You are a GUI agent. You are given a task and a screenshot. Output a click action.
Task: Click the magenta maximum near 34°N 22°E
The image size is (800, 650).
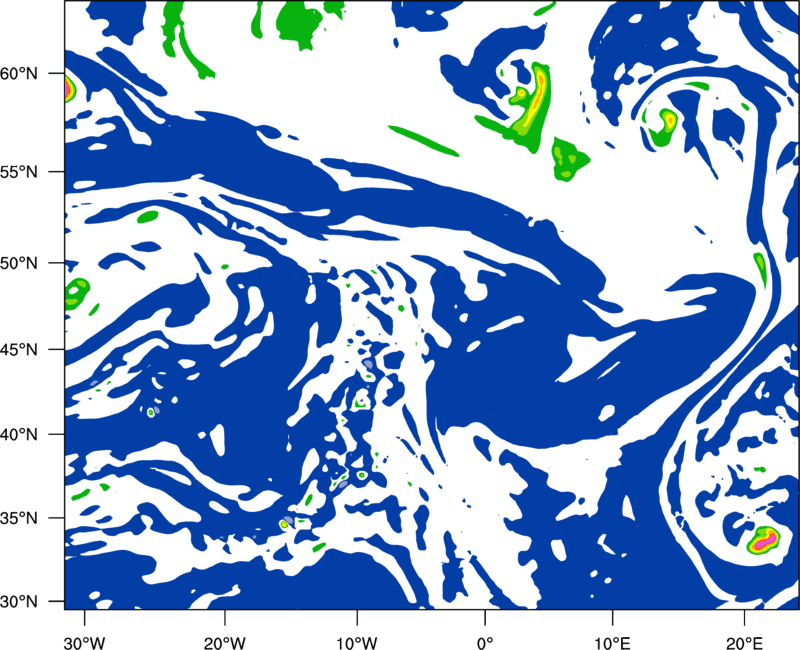click(765, 540)
